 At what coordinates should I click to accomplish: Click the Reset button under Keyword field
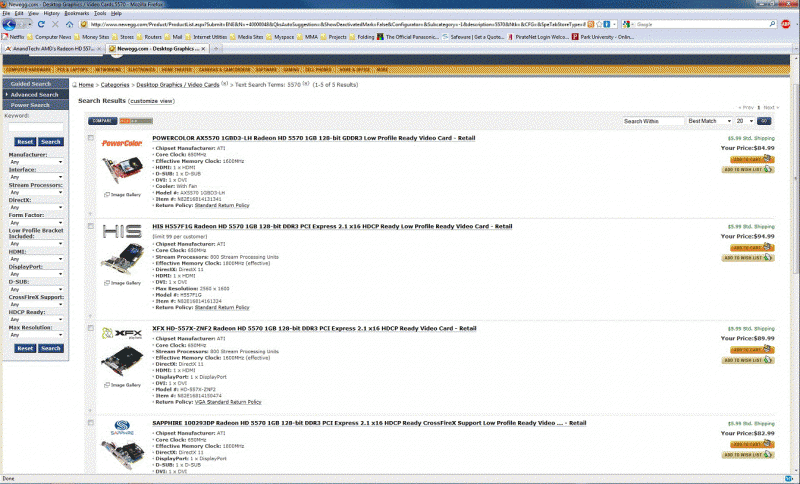(24, 142)
